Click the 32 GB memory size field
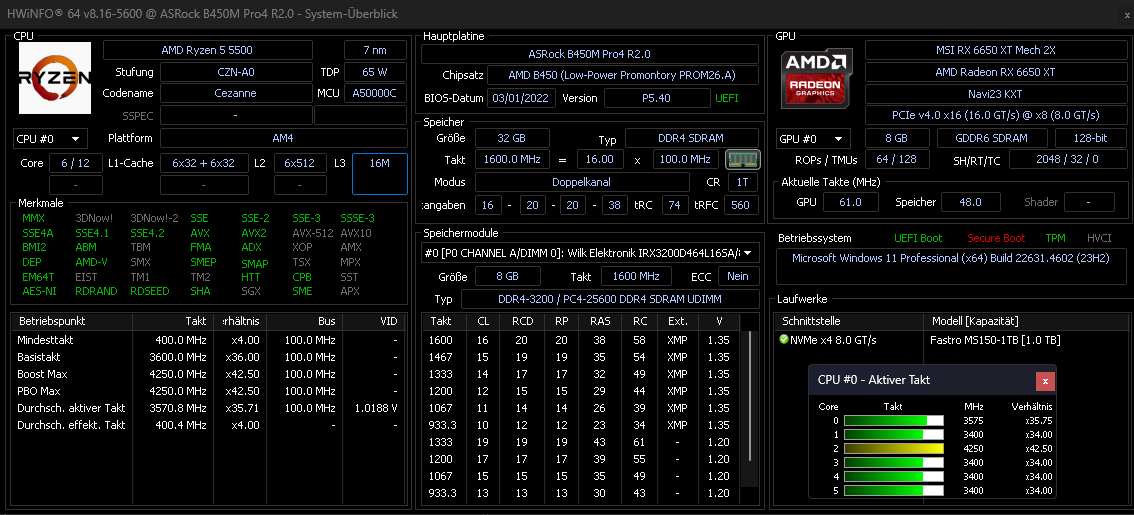Screen dimensions: 1134x515 [x=512, y=138]
